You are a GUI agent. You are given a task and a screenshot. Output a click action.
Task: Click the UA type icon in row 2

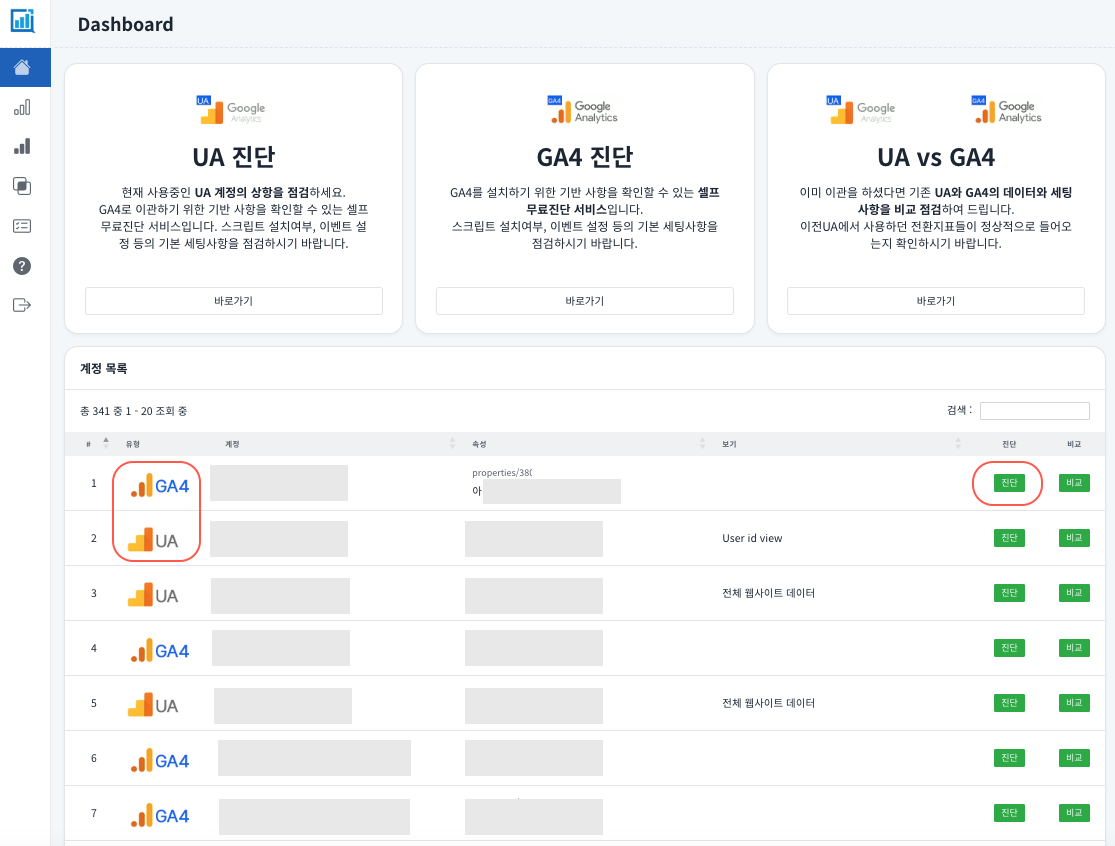tap(153, 540)
